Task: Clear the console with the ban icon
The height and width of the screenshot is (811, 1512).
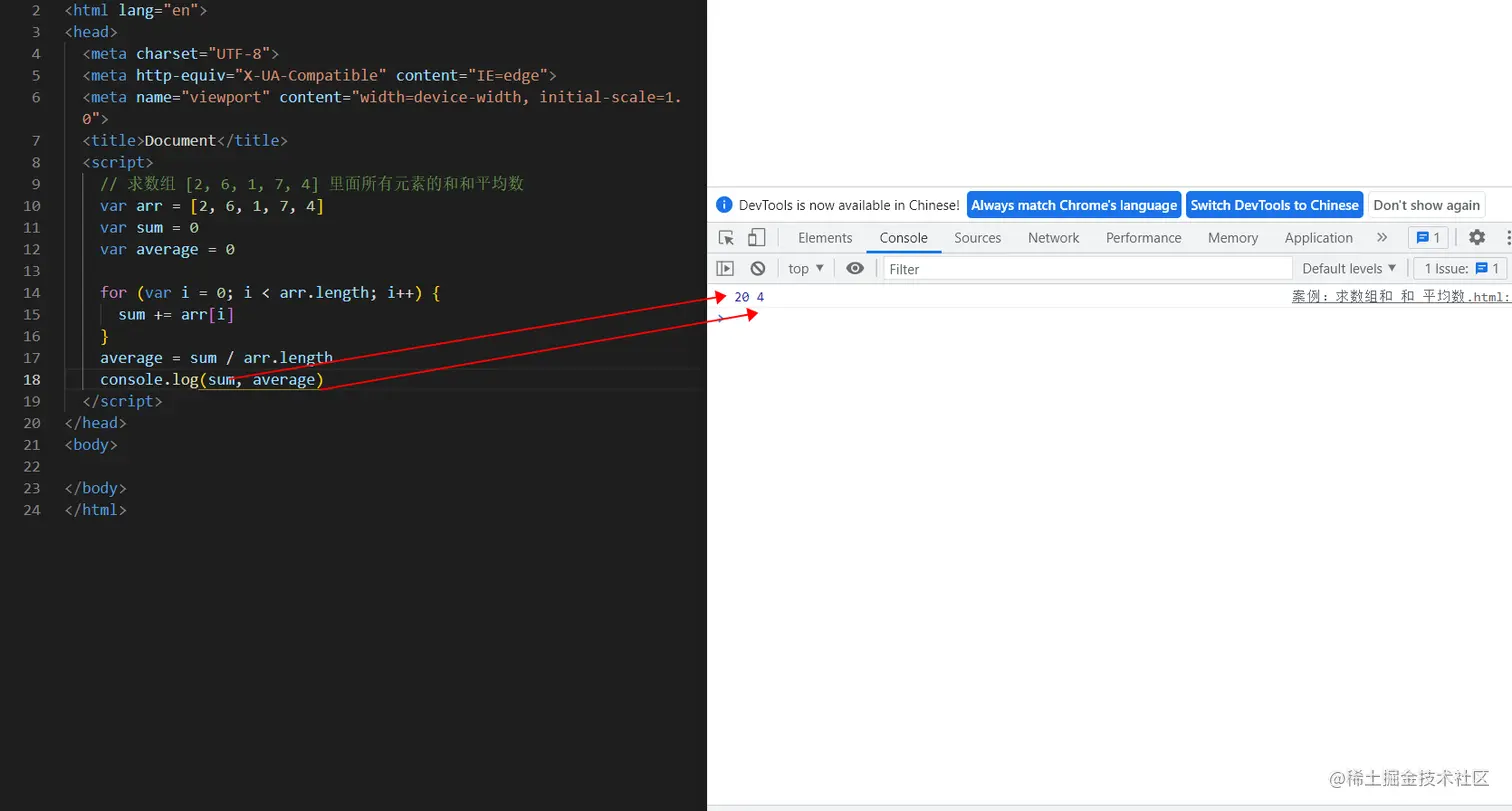Action: 758,268
